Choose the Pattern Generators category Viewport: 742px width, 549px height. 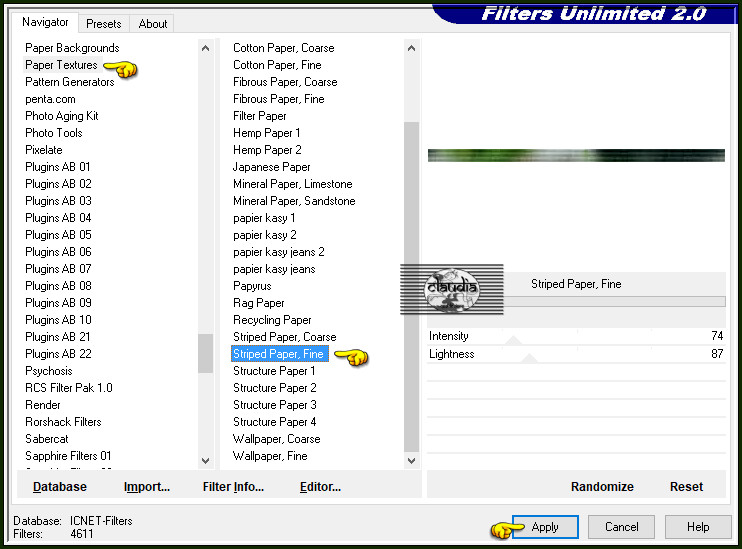click(x=70, y=82)
